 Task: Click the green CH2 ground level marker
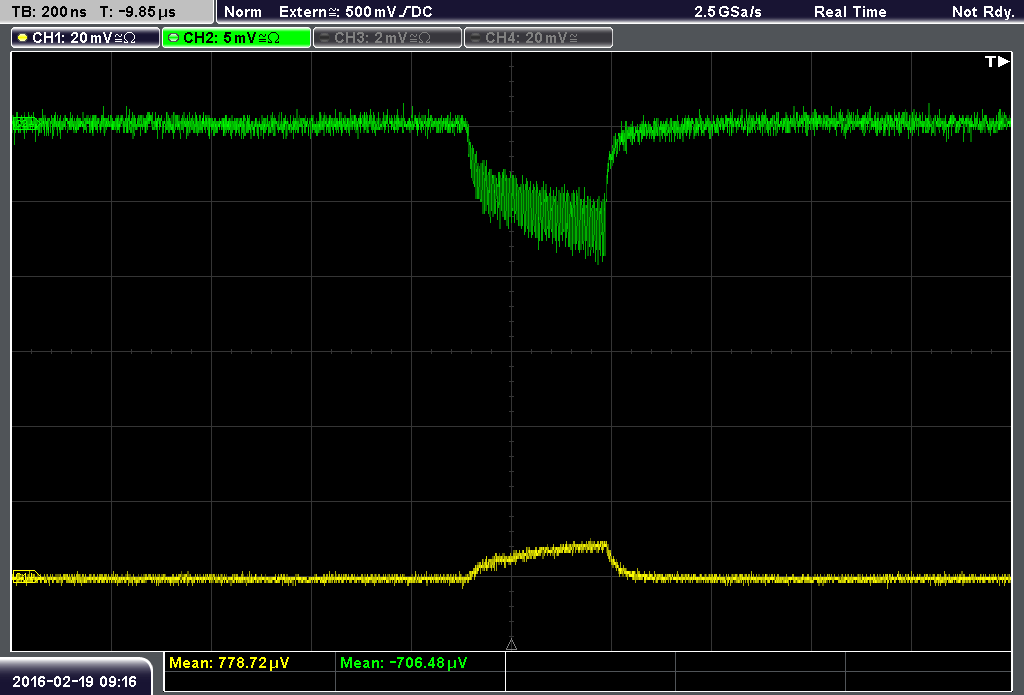point(25,123)
